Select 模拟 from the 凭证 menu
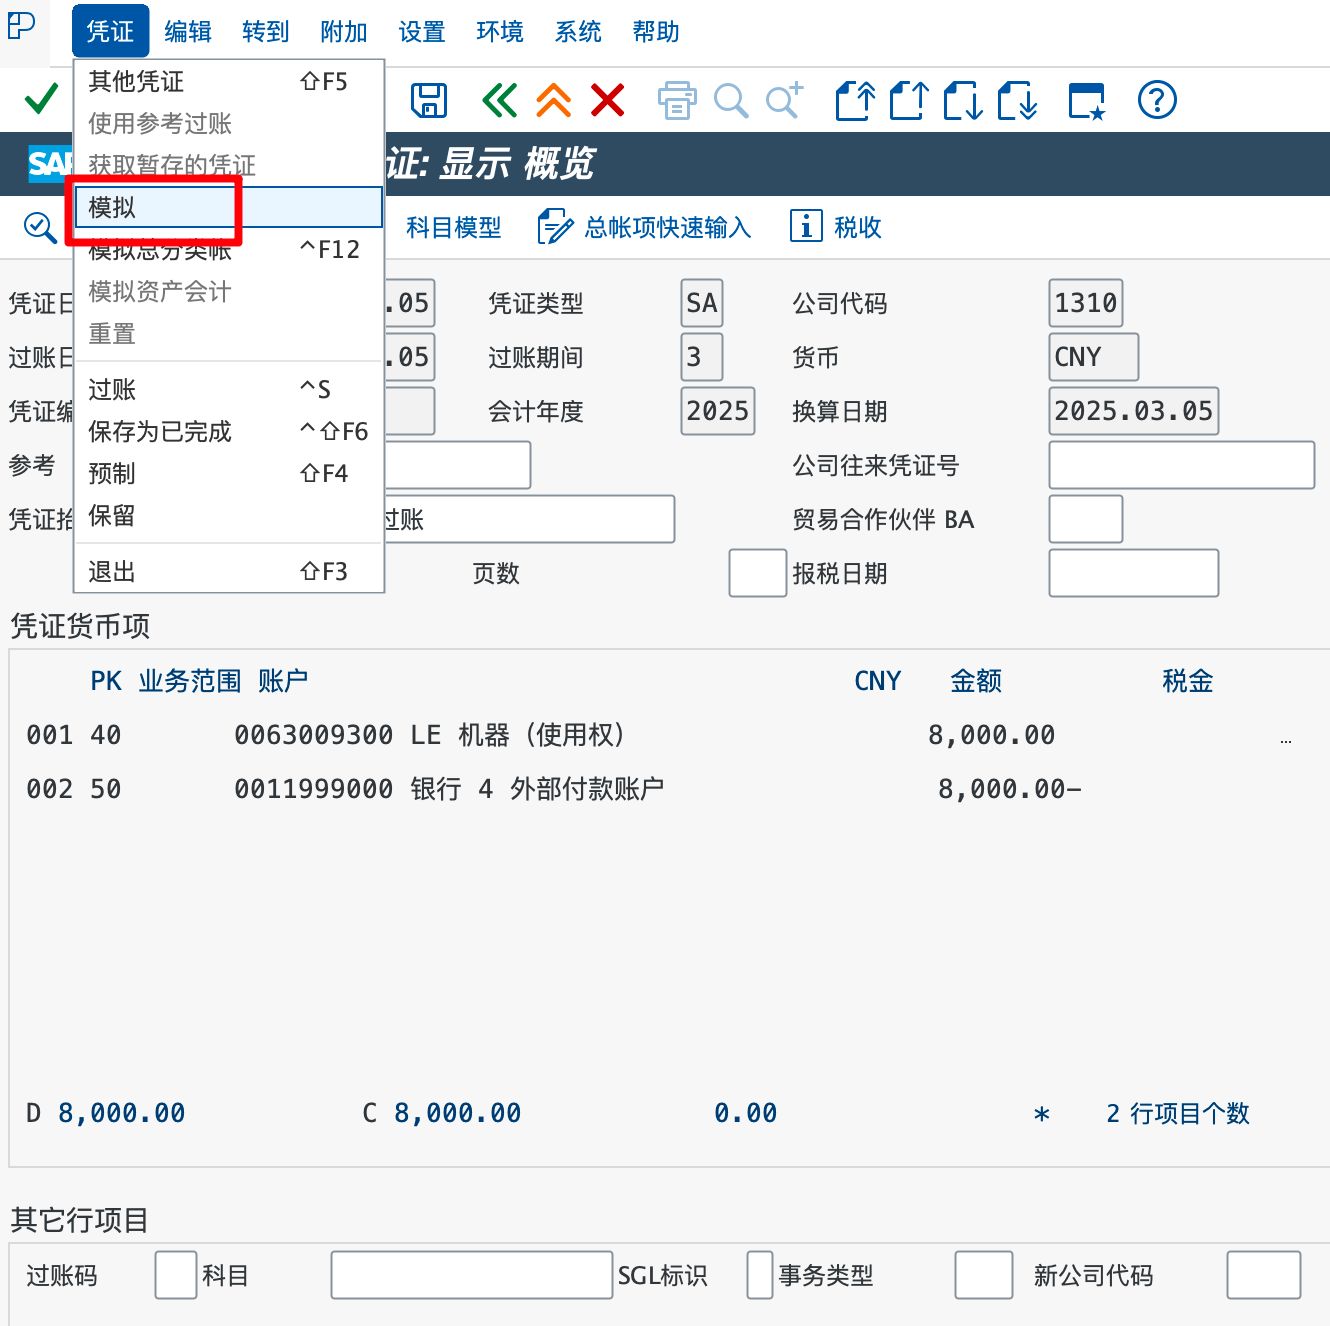 click(x=112, y=208)
